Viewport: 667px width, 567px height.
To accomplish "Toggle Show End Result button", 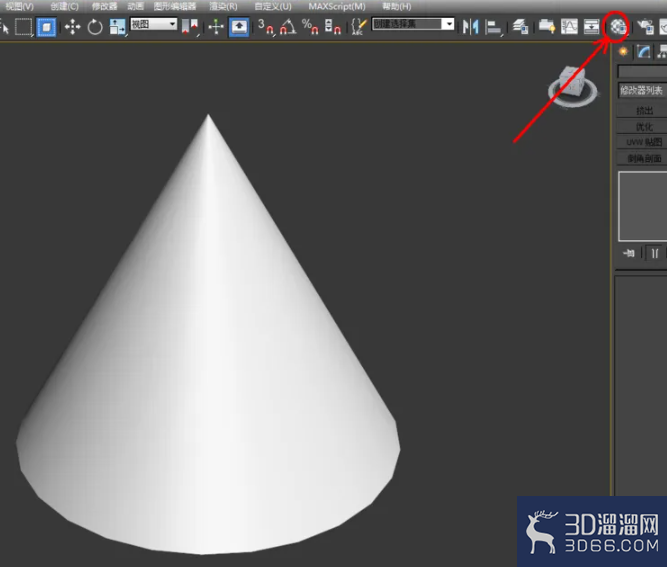I will pos(655,254).
